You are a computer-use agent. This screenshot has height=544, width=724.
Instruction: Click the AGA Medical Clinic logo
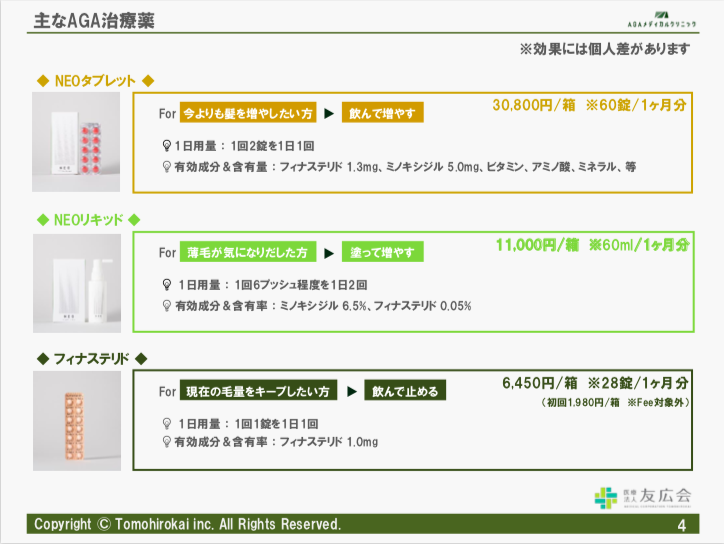[x=662, y=19]
